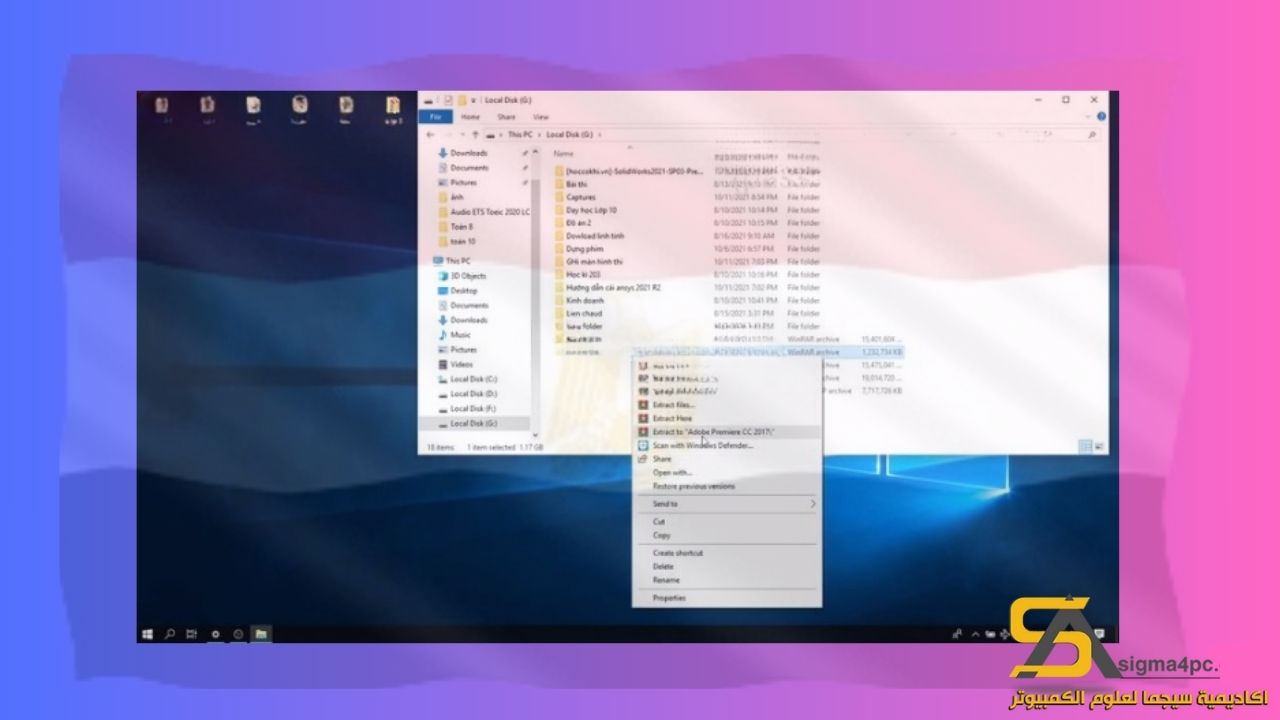
Task: Open Audio ETS Toeic 2020 LC quick access folder
Action: tap(484, 212)
